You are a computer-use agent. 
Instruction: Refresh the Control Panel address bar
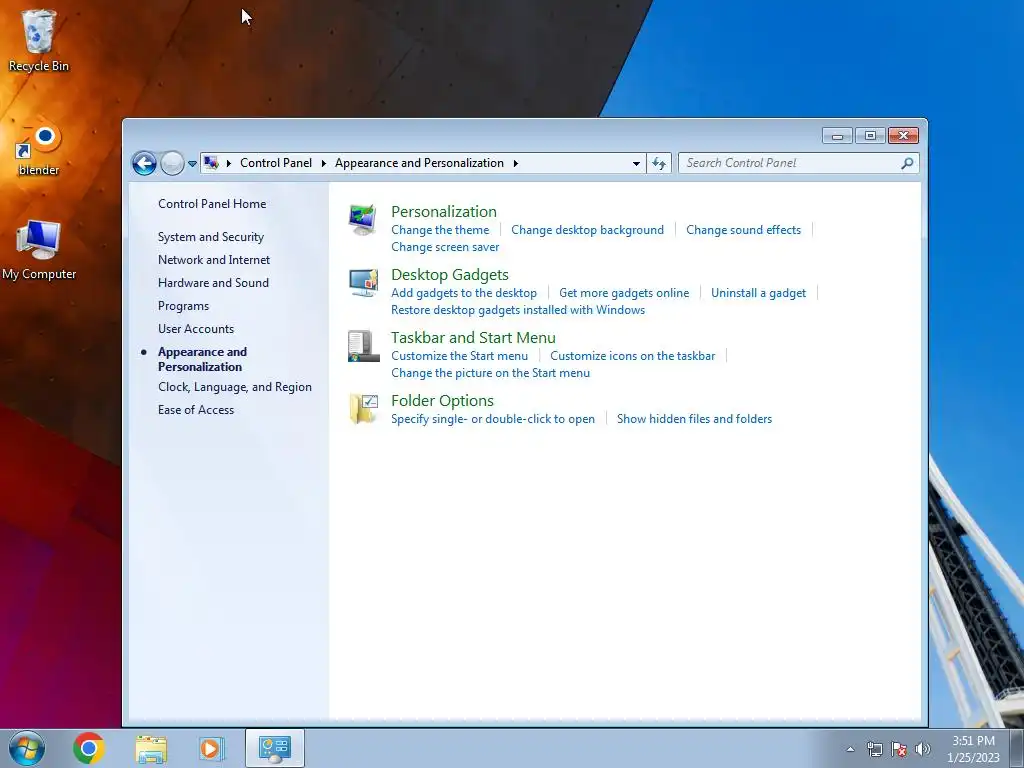[x=659, y=163]
